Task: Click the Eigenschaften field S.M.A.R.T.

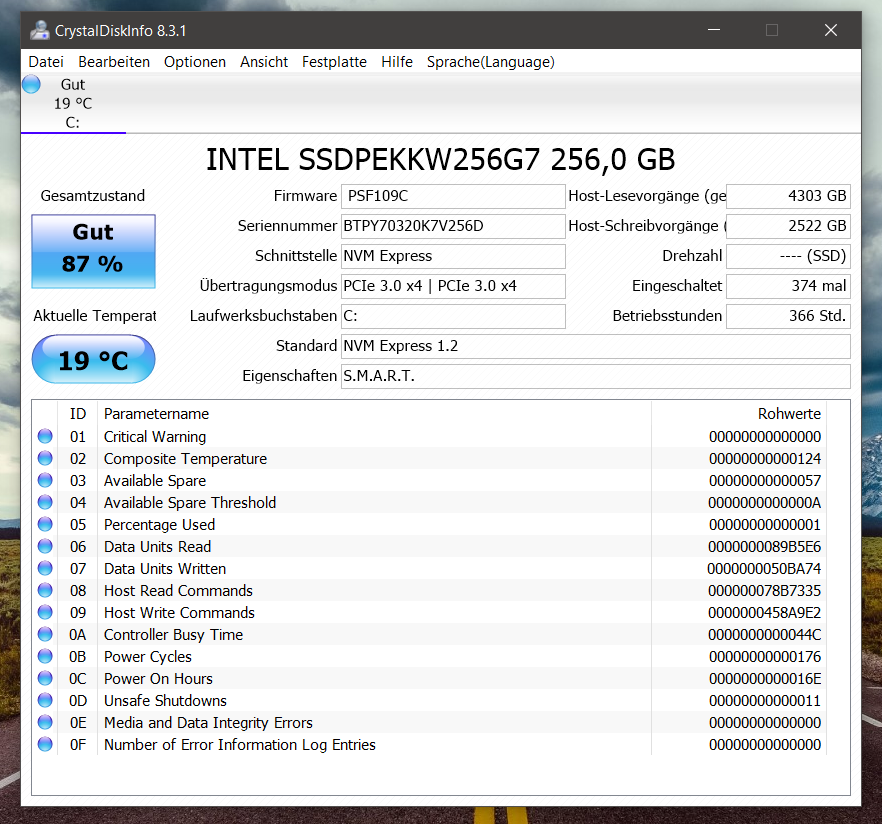Action: [x=596, y=376]
